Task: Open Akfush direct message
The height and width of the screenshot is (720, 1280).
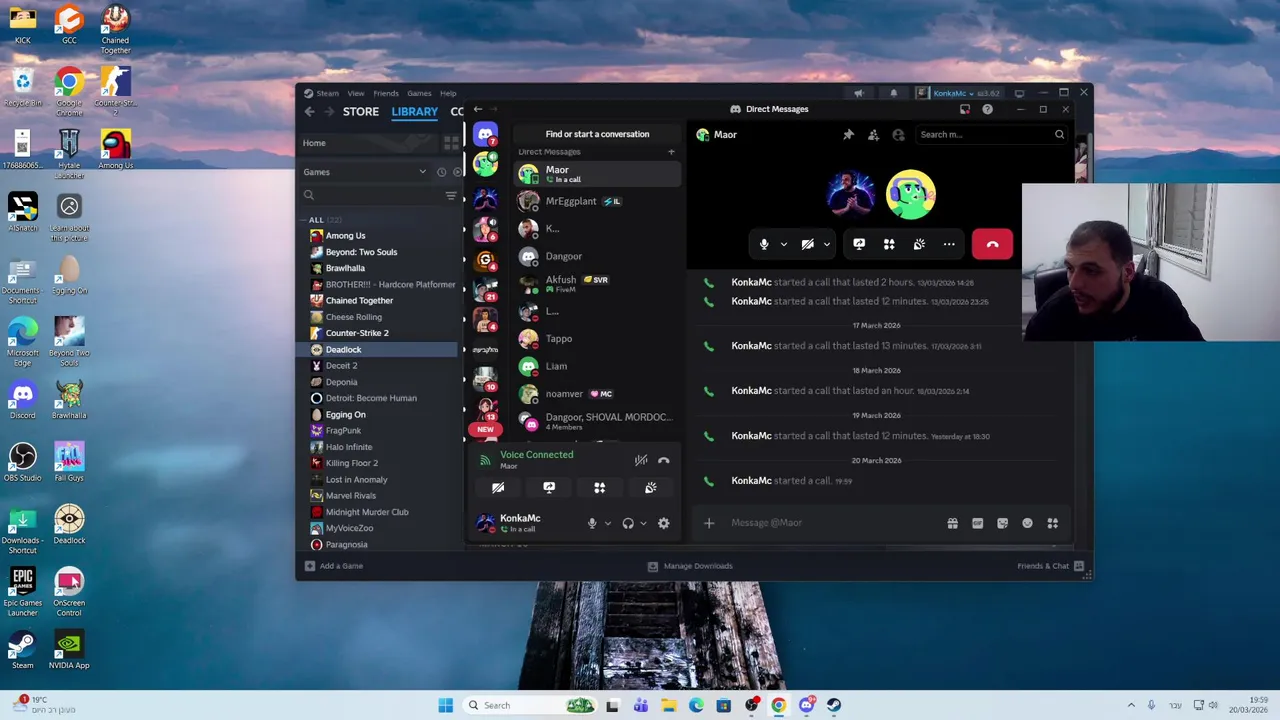Action: pos(598,284)
